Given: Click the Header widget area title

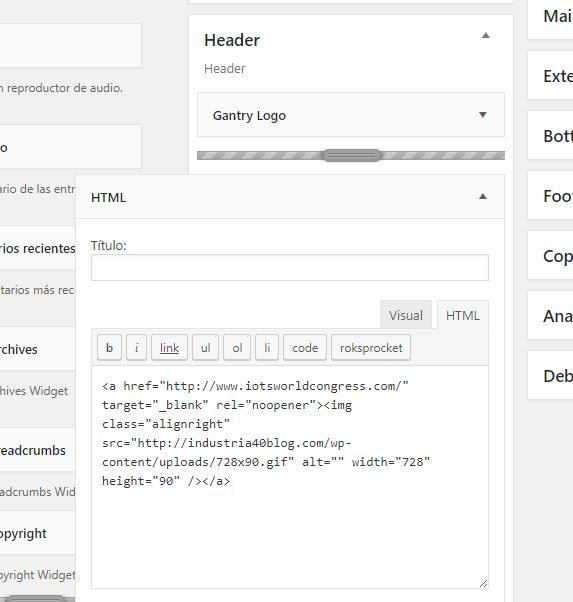Looking at the screenshot, I should point(232,40).
